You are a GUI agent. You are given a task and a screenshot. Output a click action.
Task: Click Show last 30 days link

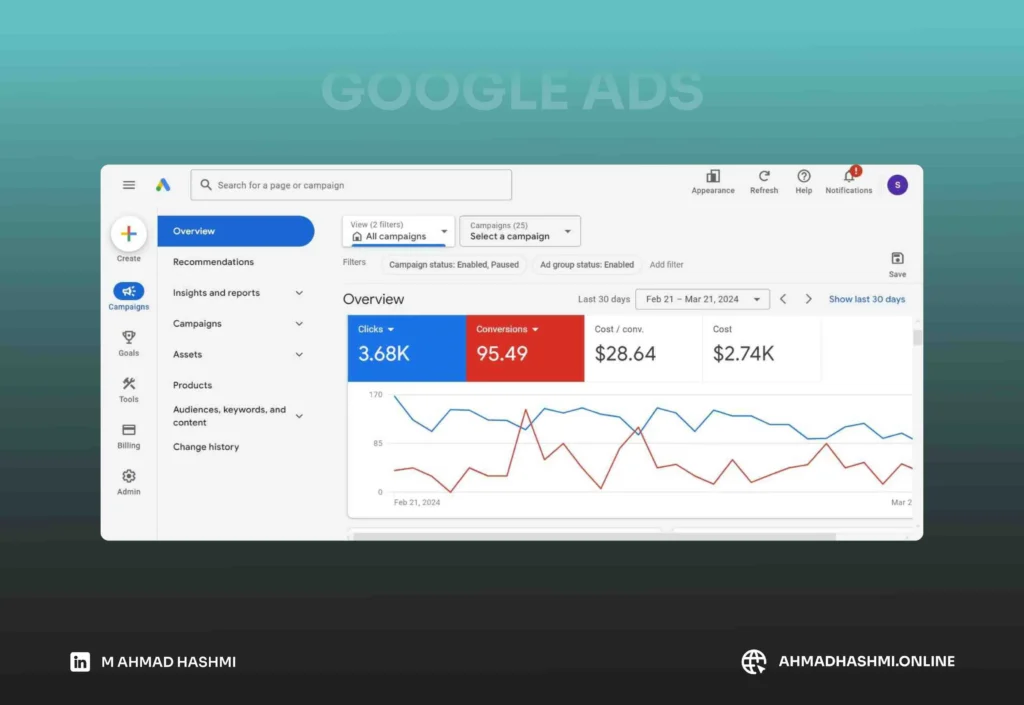point(866,299)
